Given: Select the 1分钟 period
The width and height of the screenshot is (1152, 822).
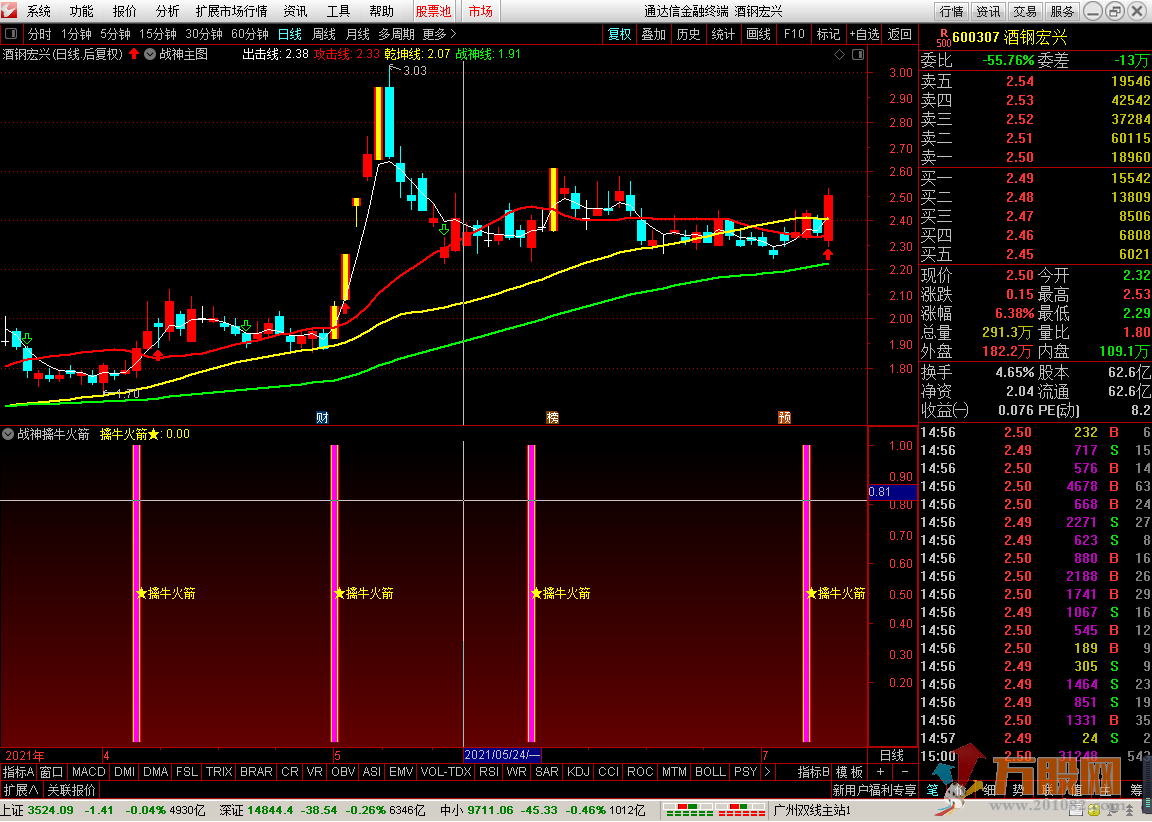Looking at the screenshot, I should point(76,35).
